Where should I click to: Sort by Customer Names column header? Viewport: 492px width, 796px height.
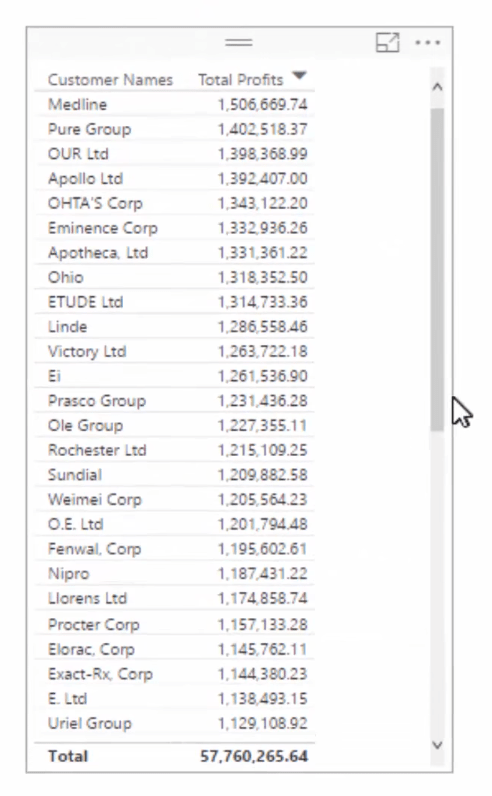point(110,80)
